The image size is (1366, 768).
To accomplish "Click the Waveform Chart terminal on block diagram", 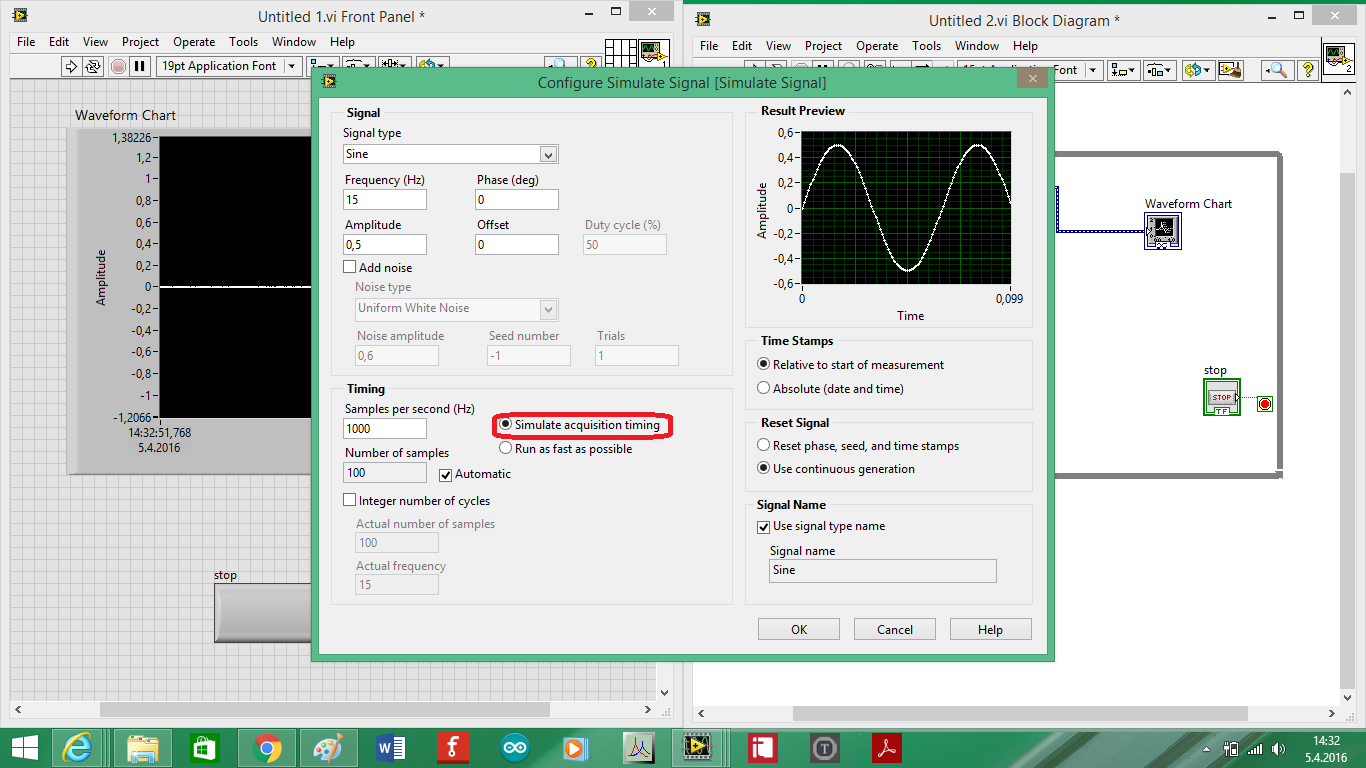I will click(1163, 231).
